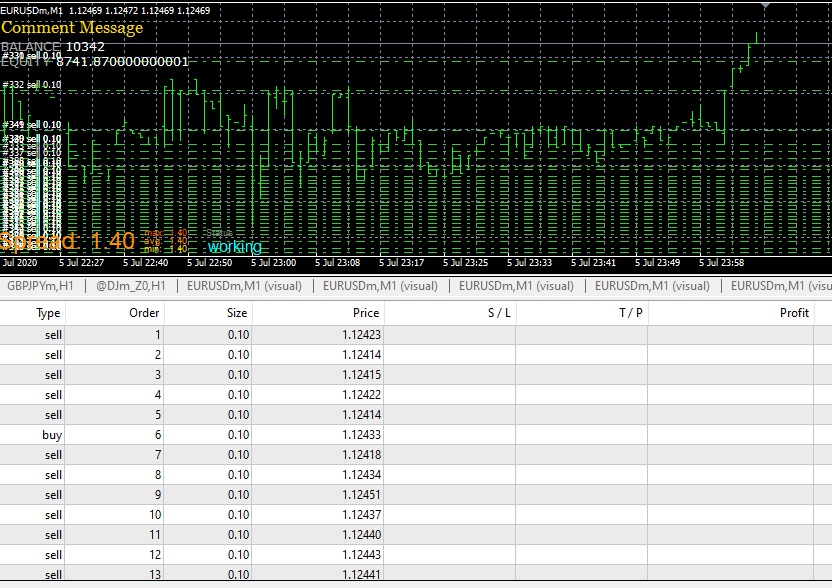Click the cyan working status label
This screenshot has width=832, height=588.
coord(235,247)
